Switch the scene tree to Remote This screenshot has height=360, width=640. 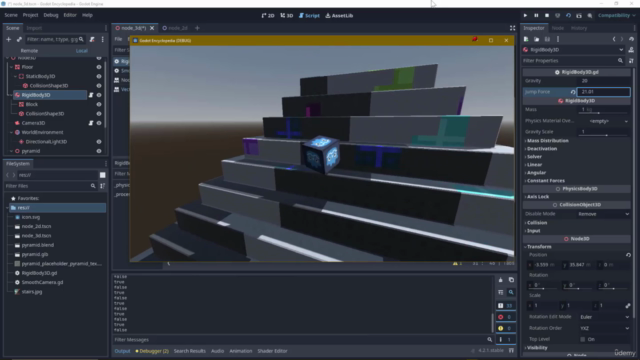29,51
